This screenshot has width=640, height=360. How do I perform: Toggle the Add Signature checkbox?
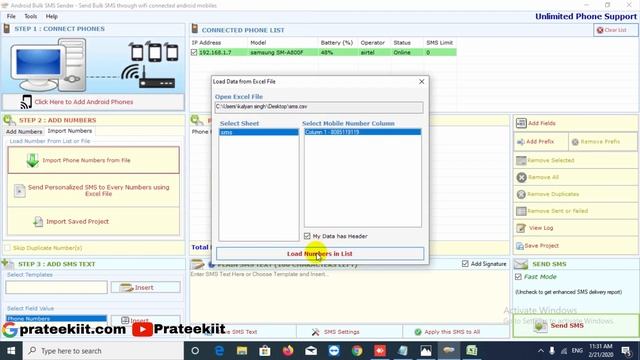click(465, 264)
